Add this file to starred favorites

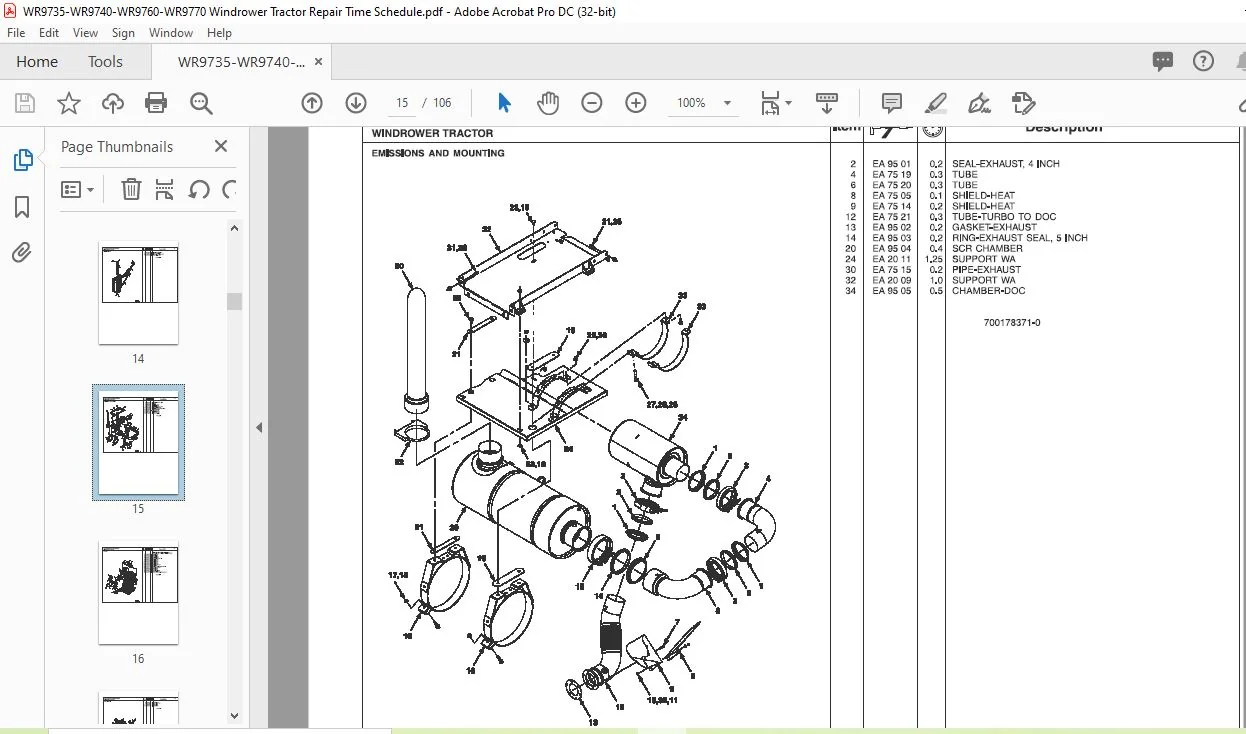click(x=69, y=103)
